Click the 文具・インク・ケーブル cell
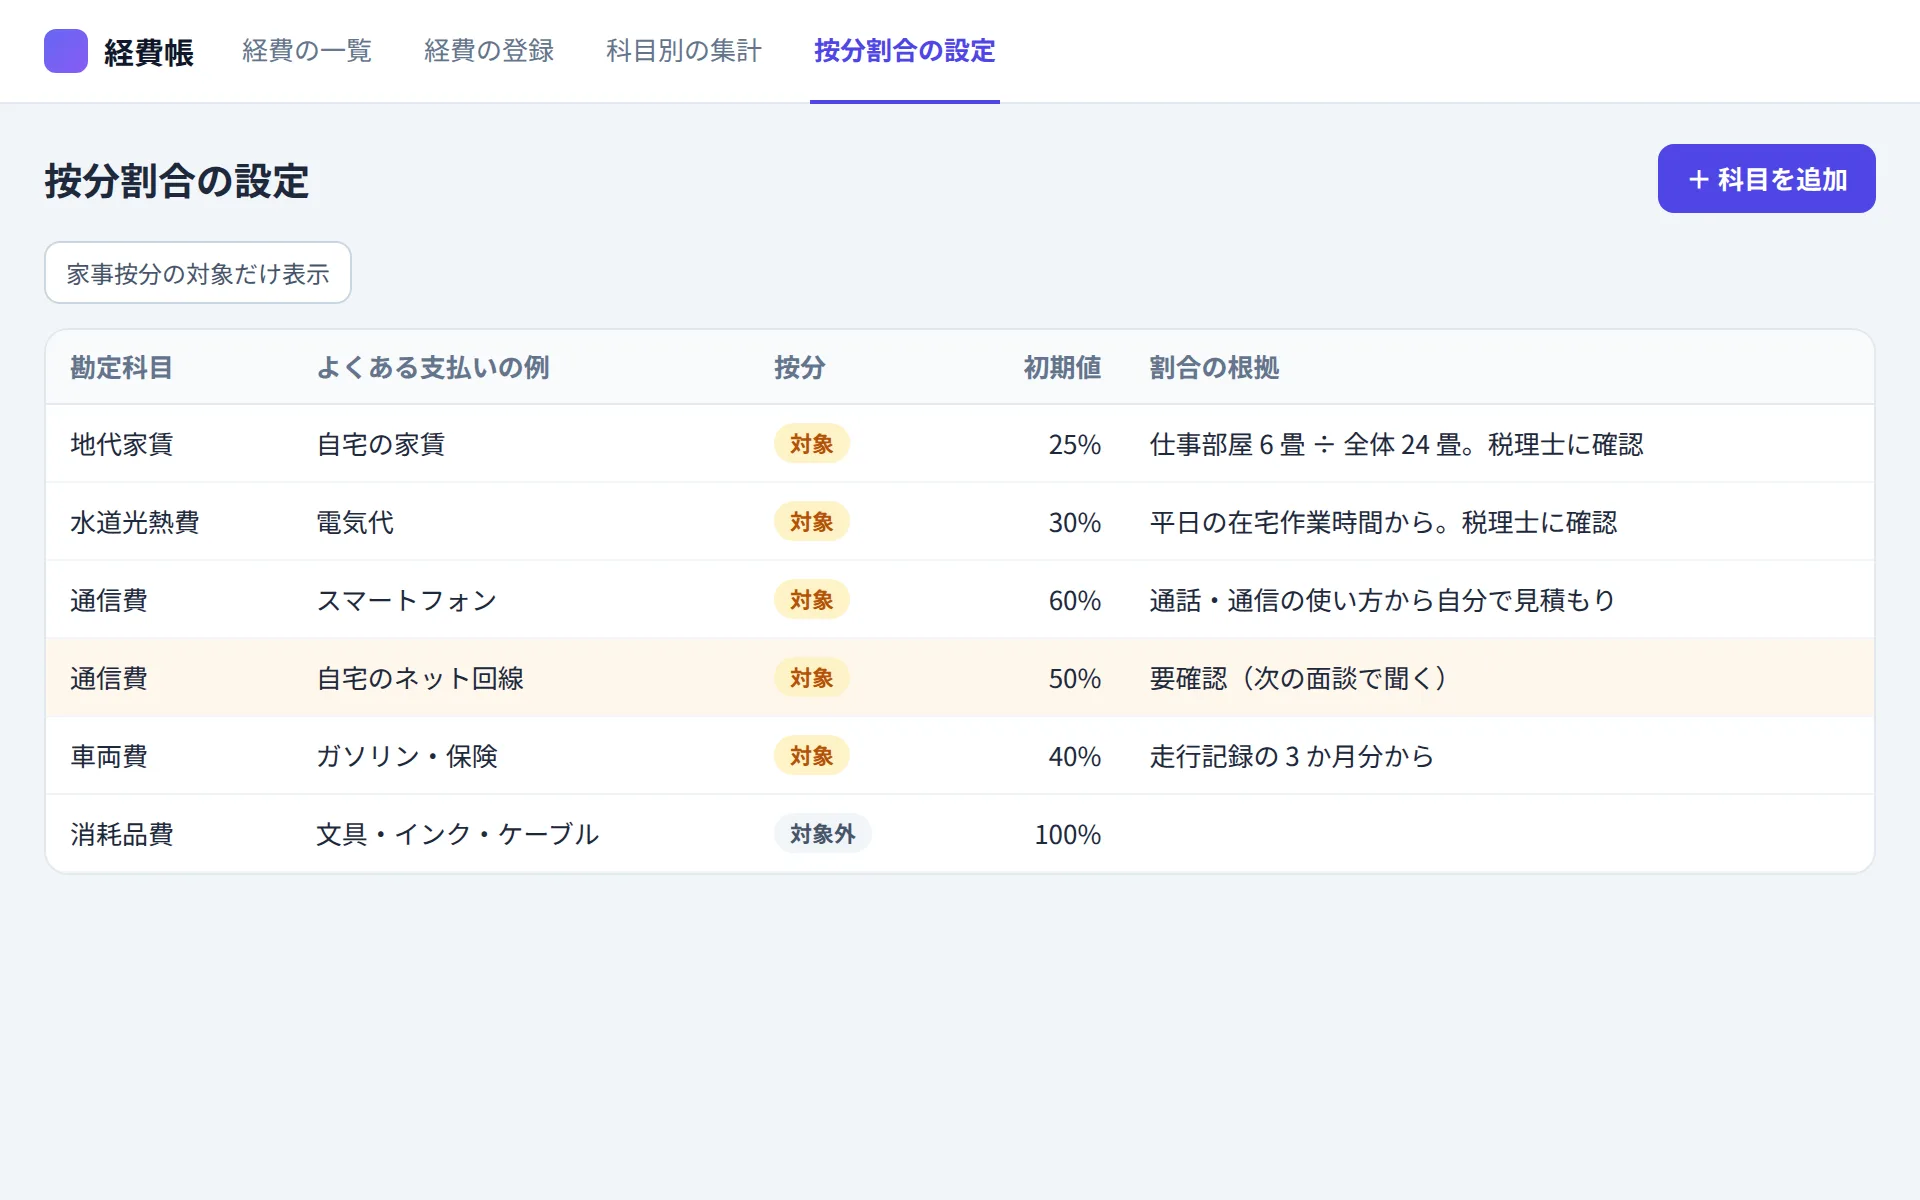Image resolution: width=1920 pixels, height=1200 pixels. 458,834
